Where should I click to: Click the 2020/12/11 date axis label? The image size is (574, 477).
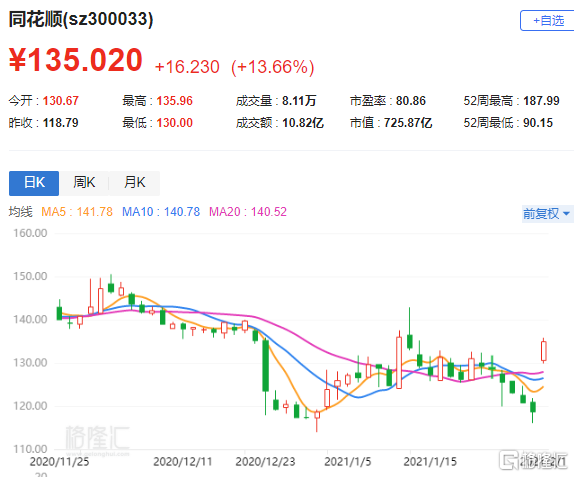tap(183, 462)
